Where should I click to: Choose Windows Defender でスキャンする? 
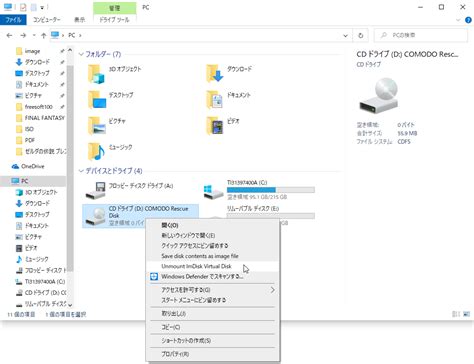[213, 277]
